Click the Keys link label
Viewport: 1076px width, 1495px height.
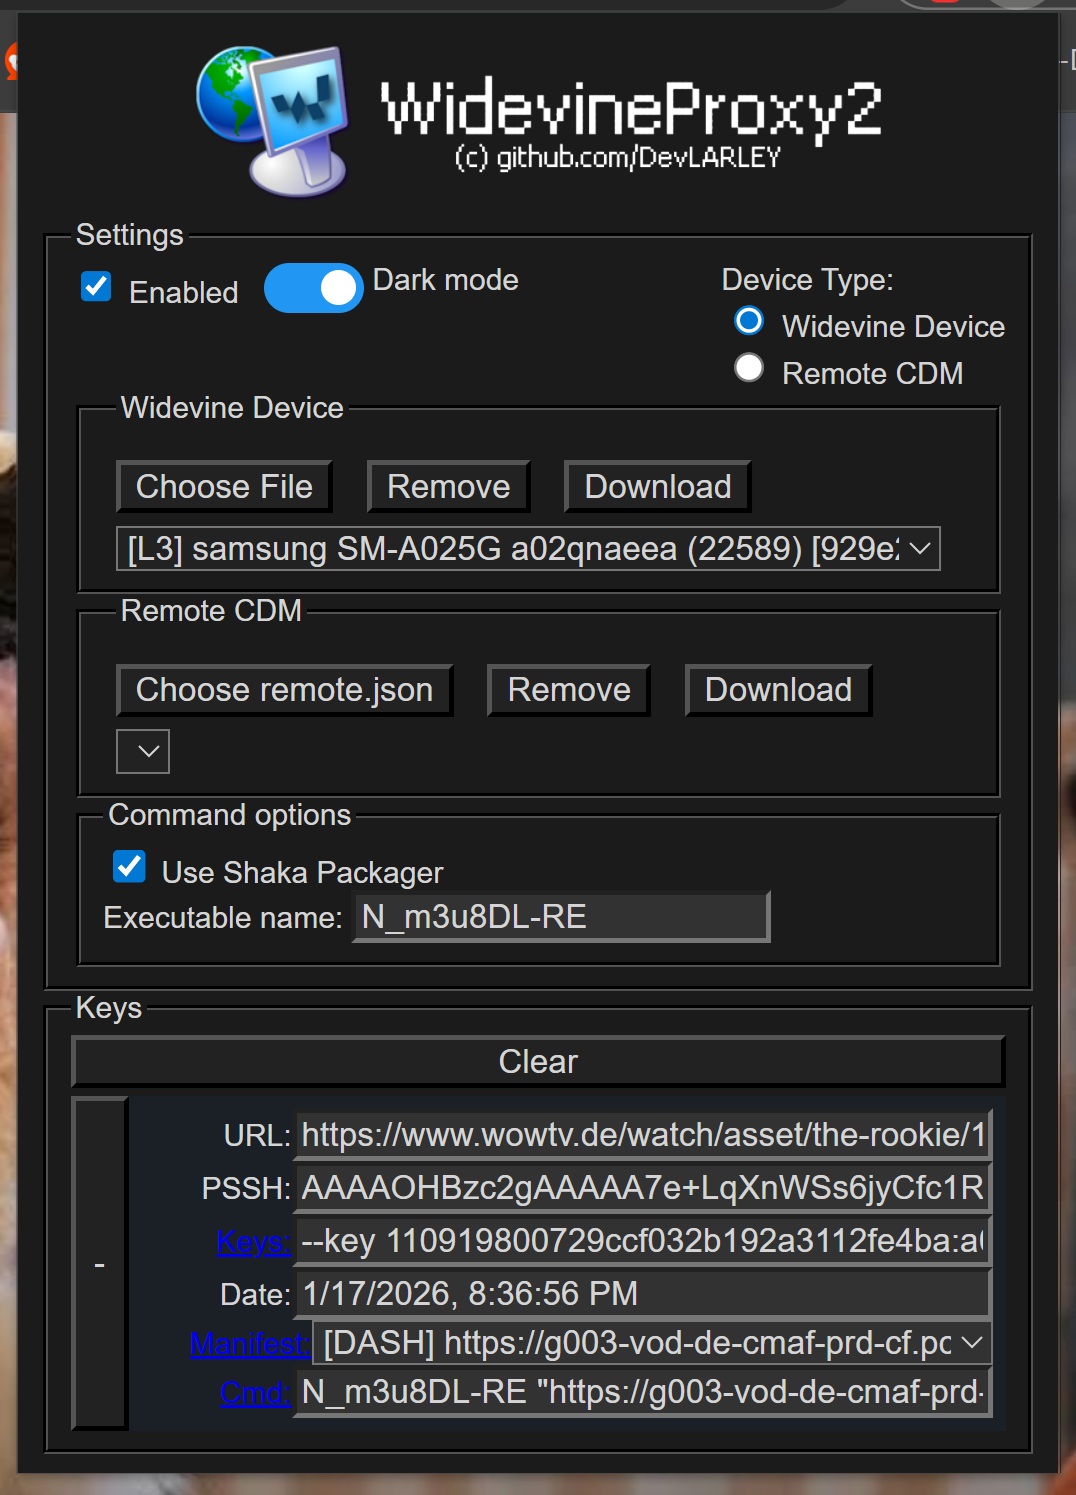(253, 1242)
